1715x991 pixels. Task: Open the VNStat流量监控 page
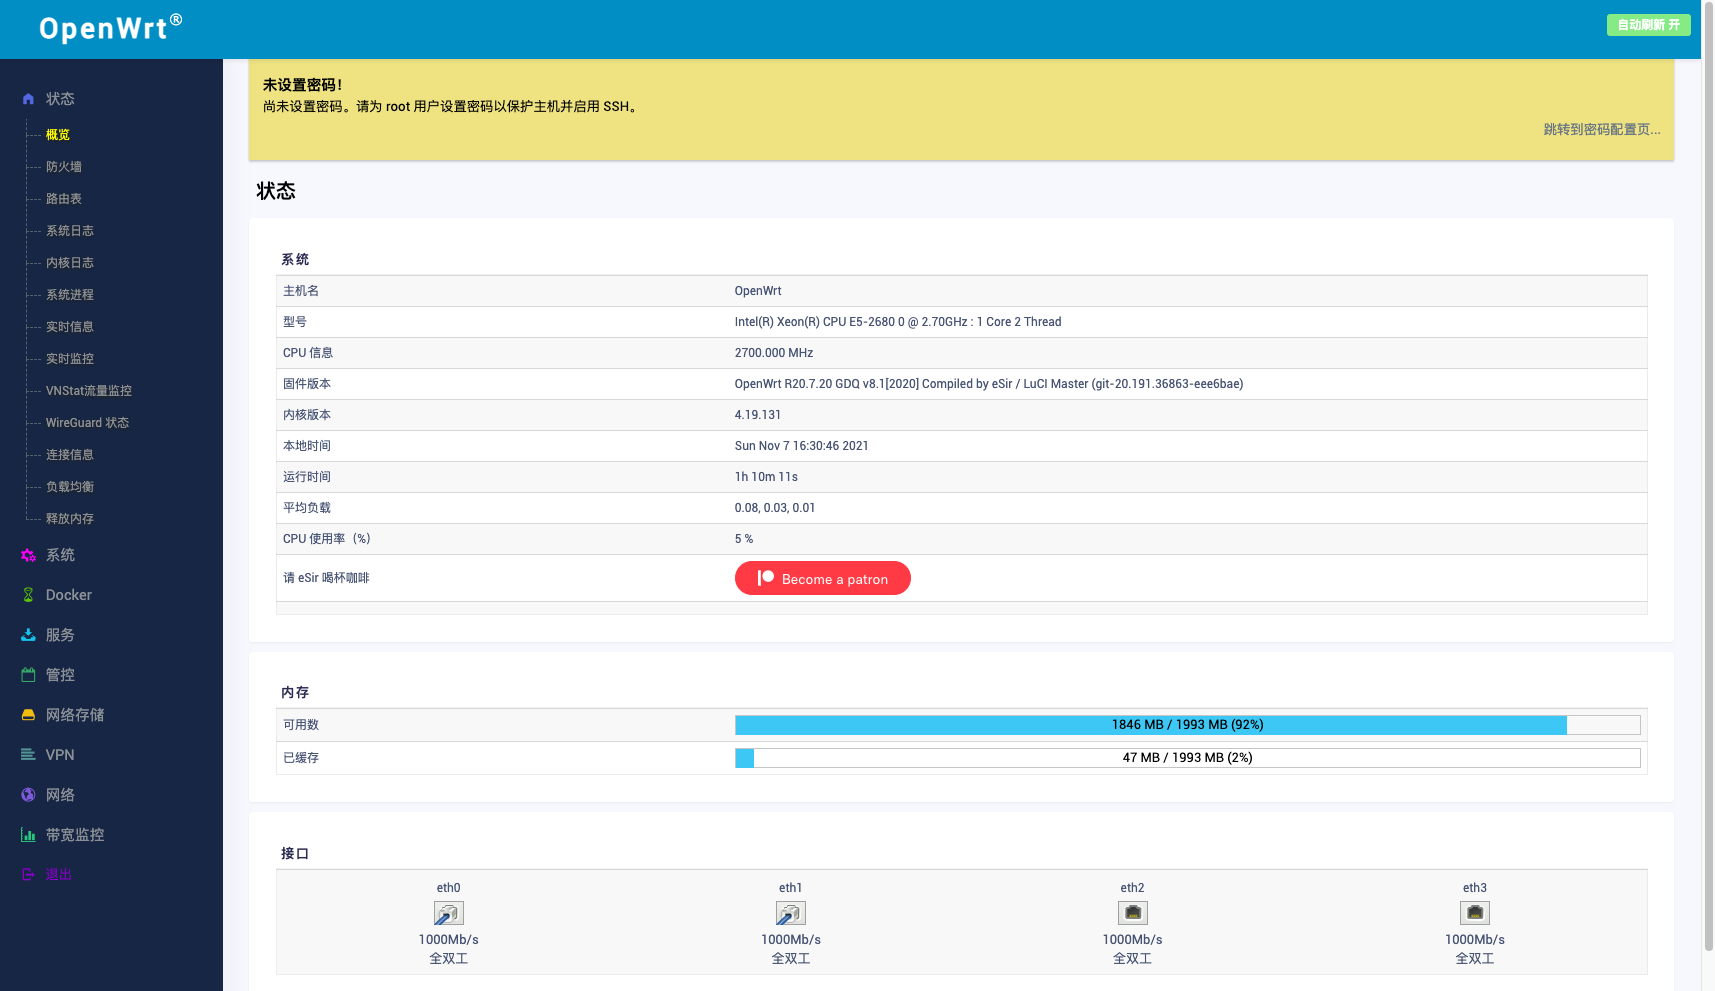pos(89,391)
